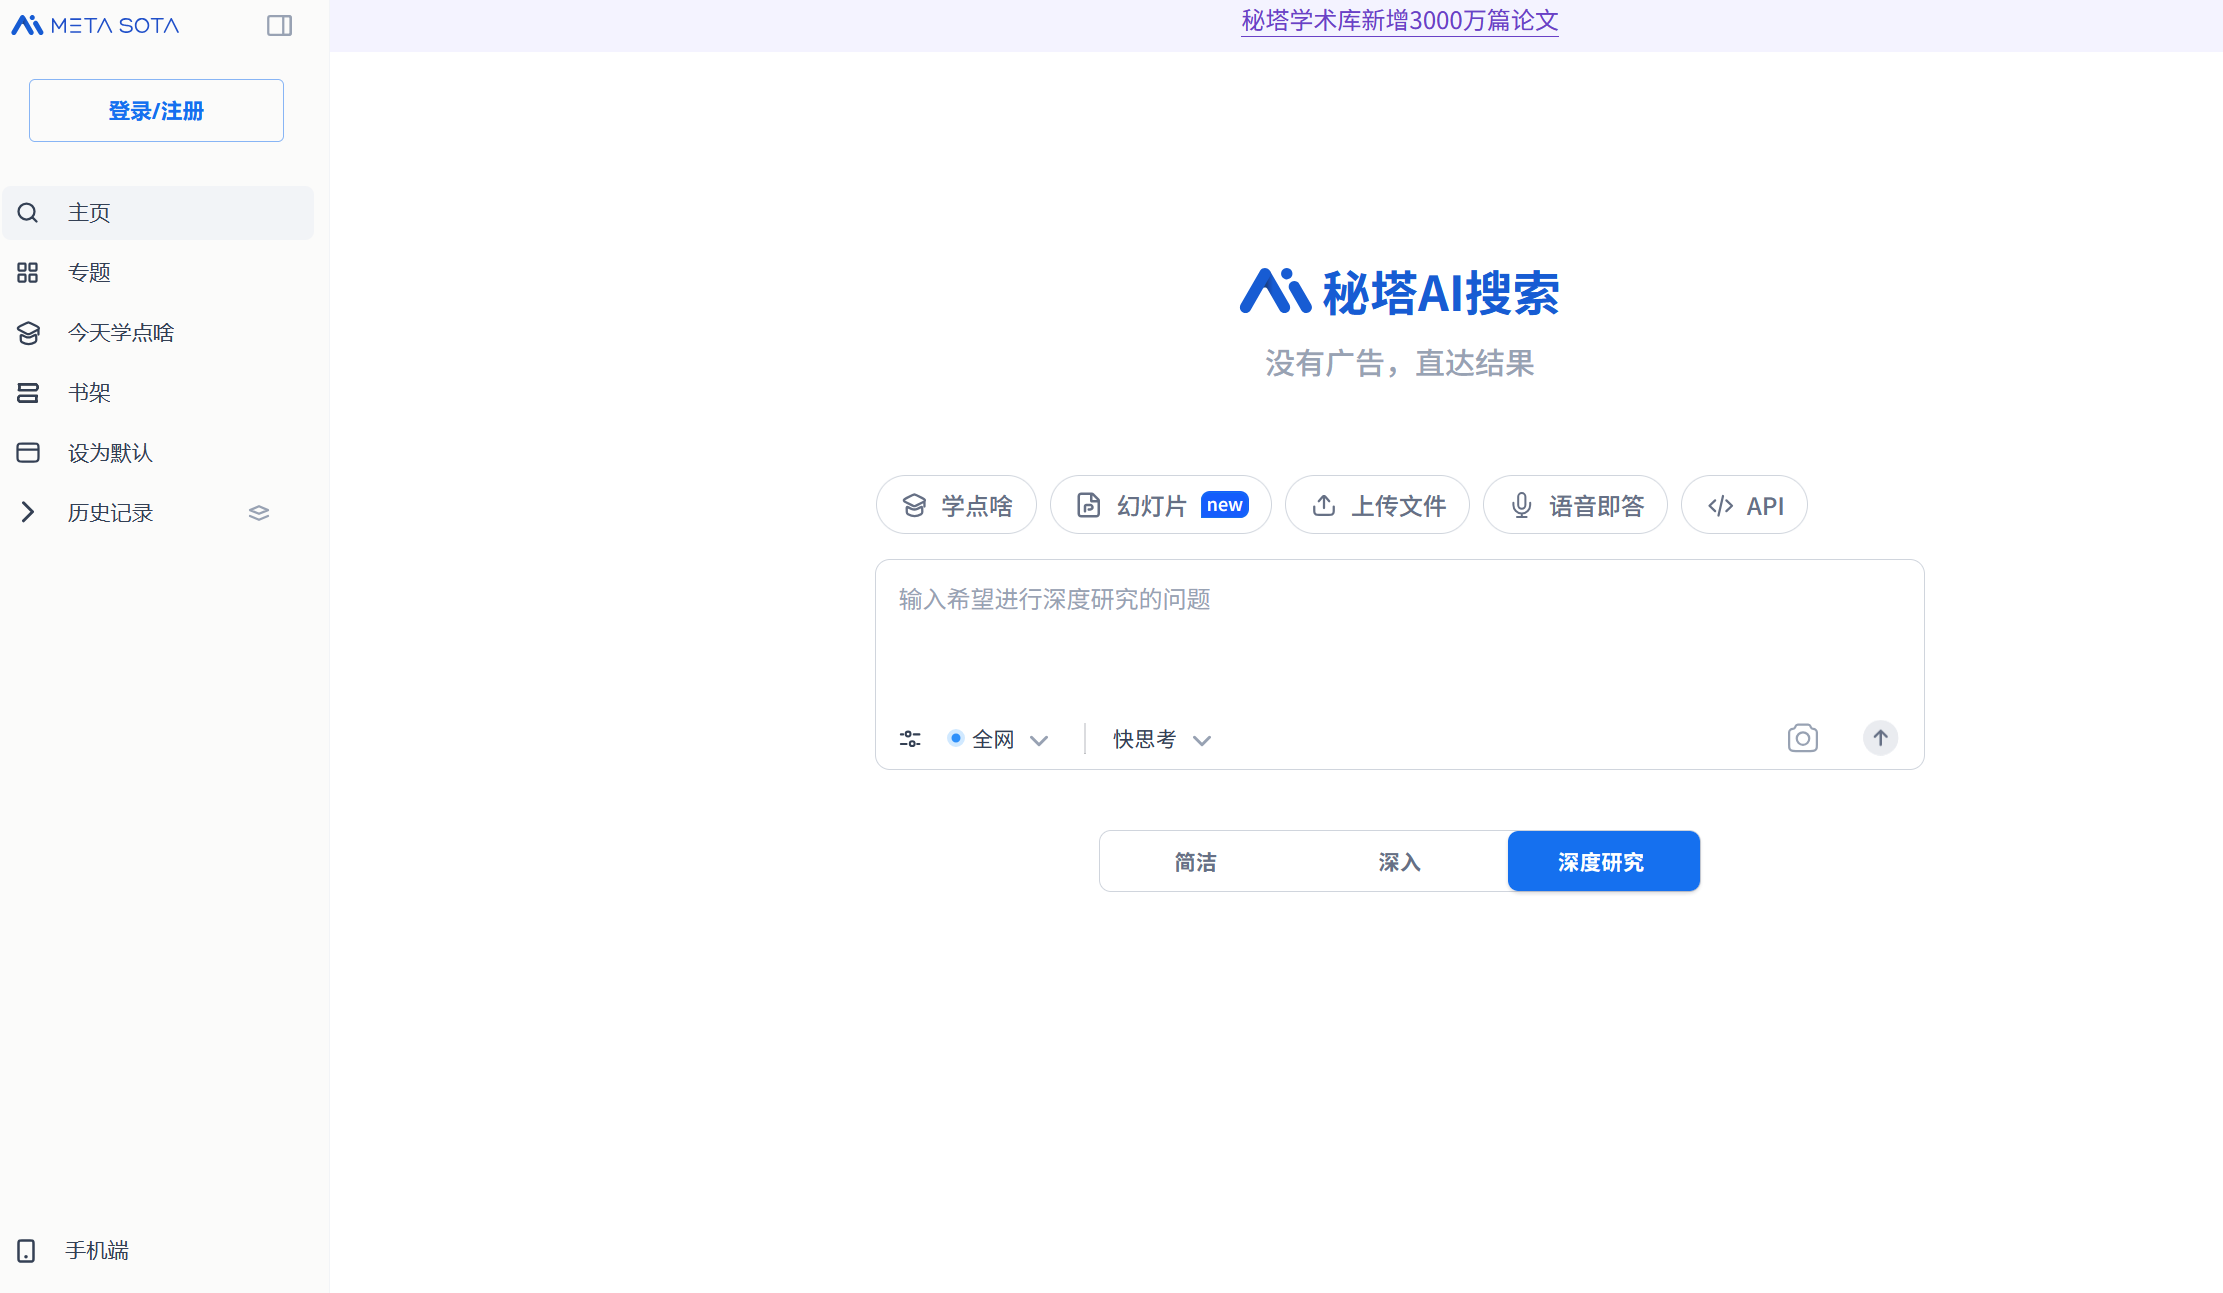Select the 手机端 phone icon
The height and width of the screenshot is (1293, 2223).
pos(27,1250)
